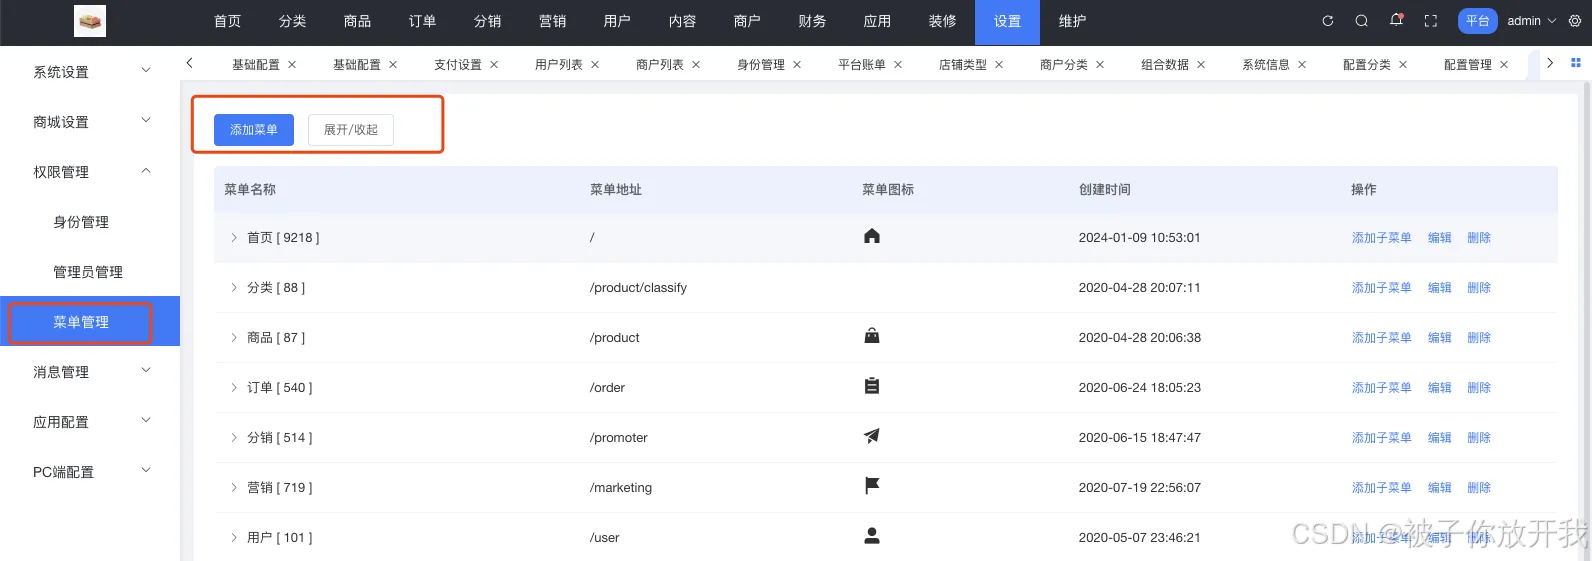Open the admin user dropdown

pyautogui.click(x=1531, y=21)
